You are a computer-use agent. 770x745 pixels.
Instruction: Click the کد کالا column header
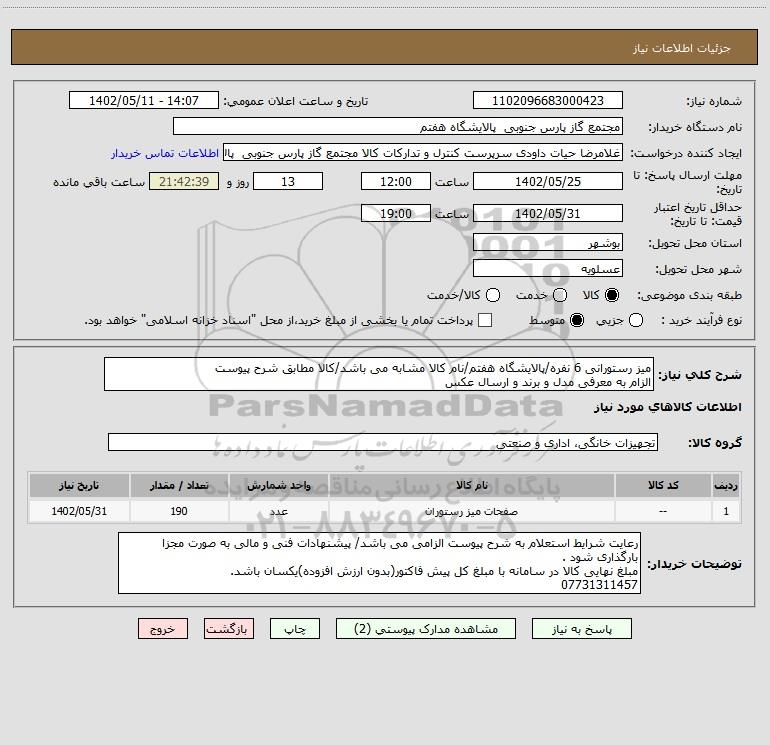coord(663,485)
